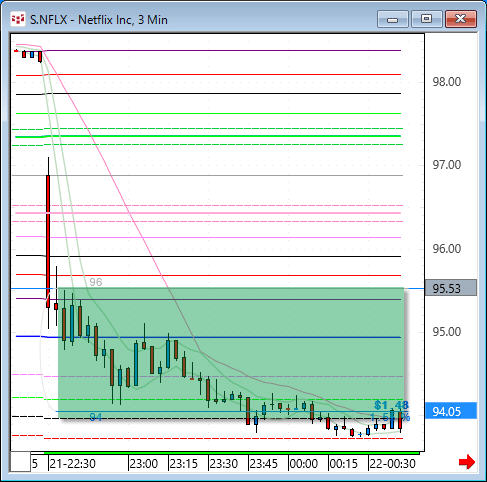Click the 00:15 time axis label

click(344, 464)
